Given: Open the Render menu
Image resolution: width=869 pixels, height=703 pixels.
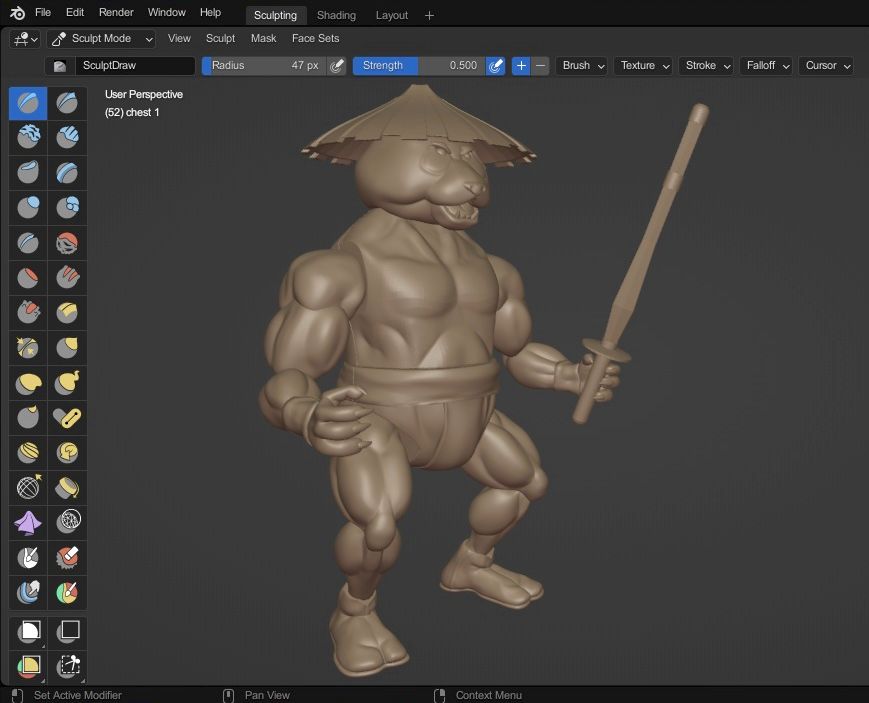Looking at the screenshot, I should click(116, 13).
